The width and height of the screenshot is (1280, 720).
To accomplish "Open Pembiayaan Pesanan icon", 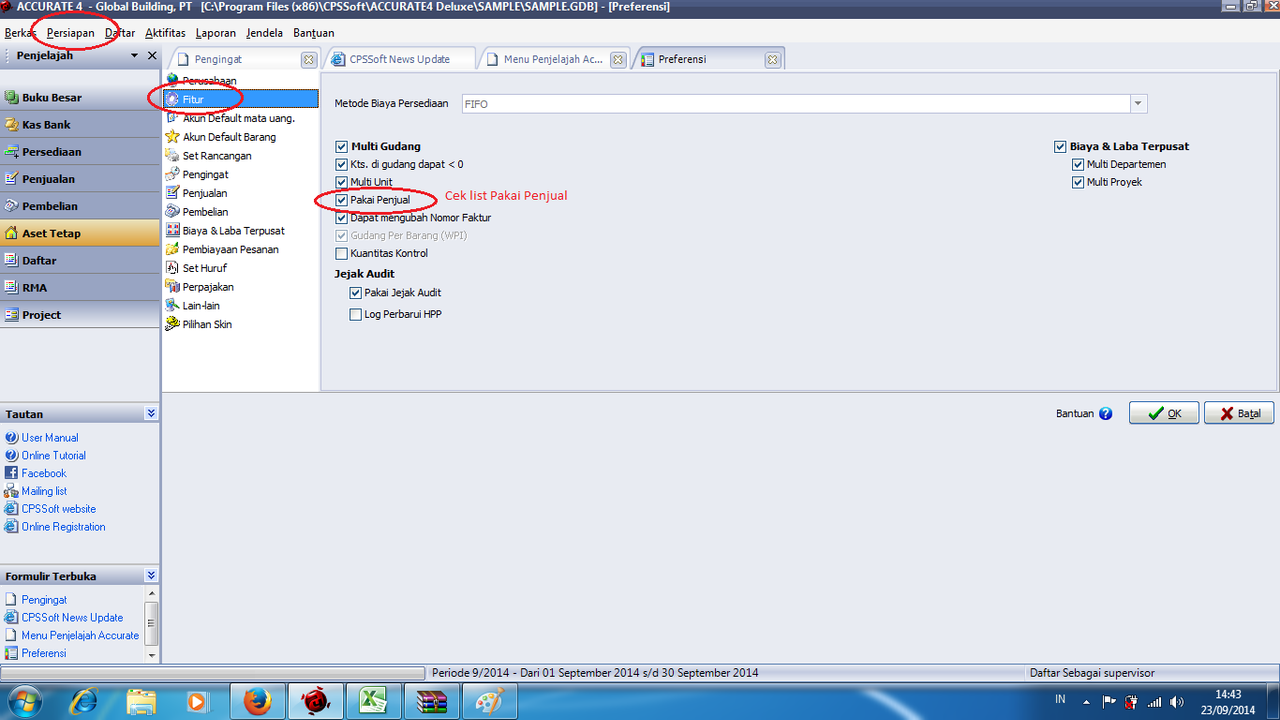I will [x=173, y=249].
